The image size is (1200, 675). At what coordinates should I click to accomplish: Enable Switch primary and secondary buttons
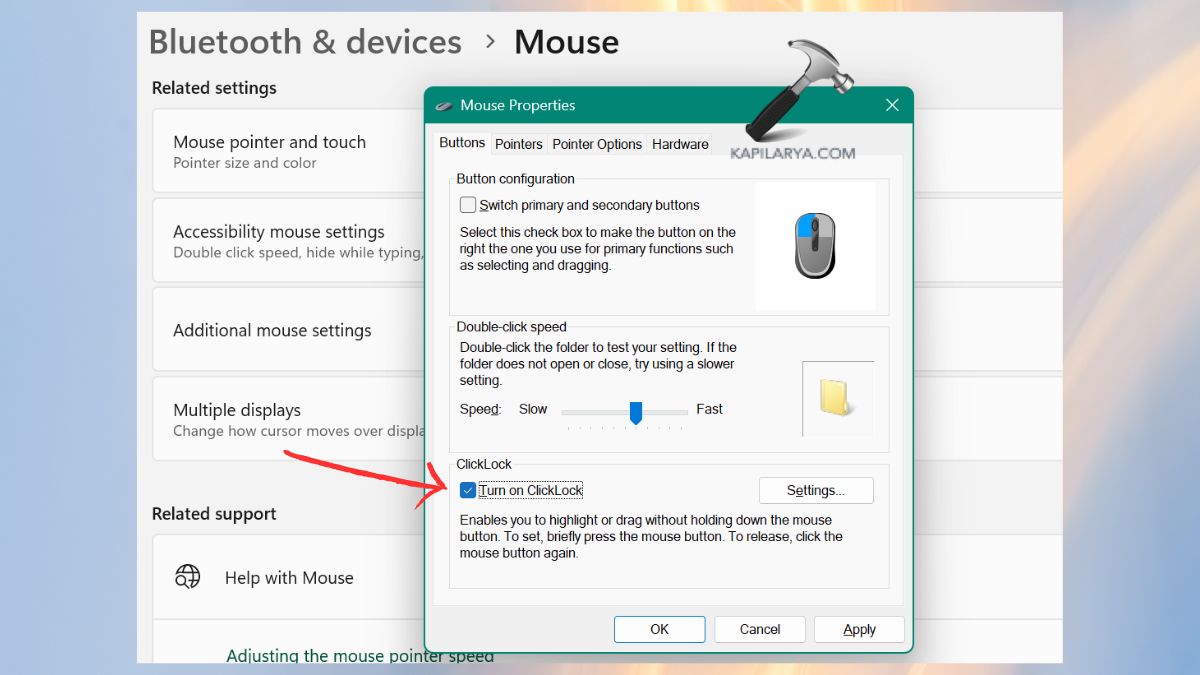[x=468, y=205]
